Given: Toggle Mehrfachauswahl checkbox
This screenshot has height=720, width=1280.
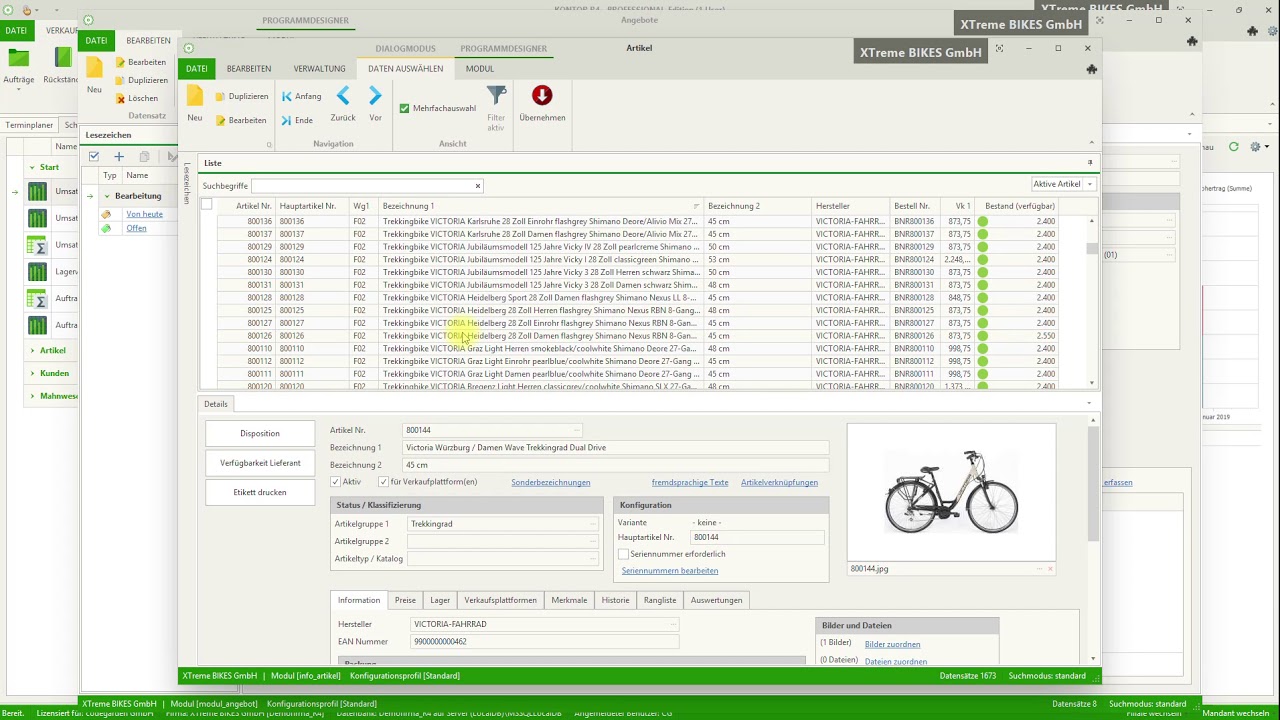Looking at the screenshot, I should [x=404, y=108].
